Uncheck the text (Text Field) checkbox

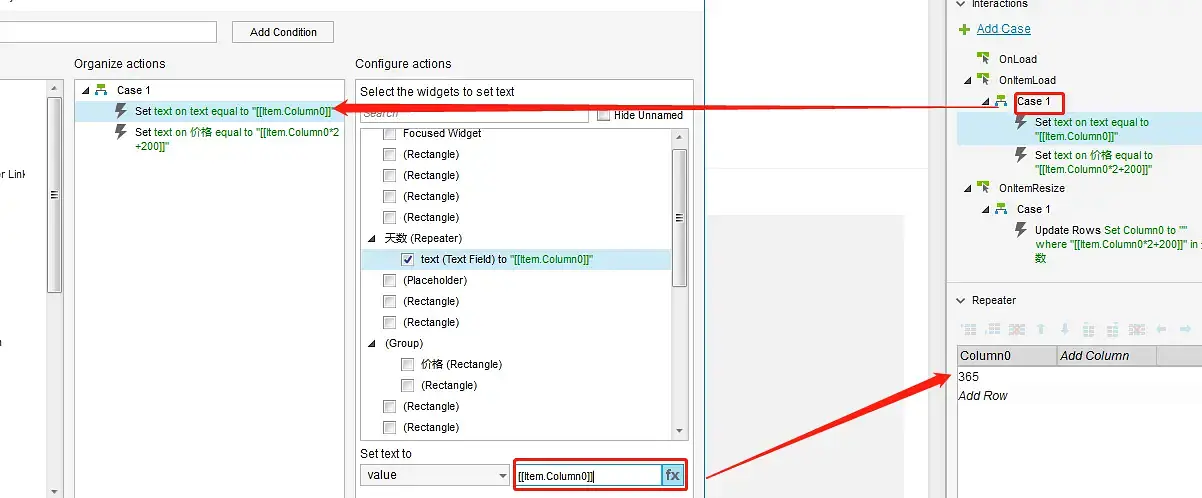(x=408, y=259)
